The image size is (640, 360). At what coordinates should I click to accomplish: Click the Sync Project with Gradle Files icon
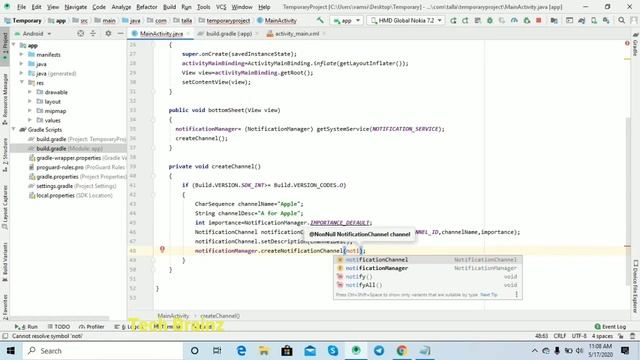pyautogui.click(x=582, y=20)
